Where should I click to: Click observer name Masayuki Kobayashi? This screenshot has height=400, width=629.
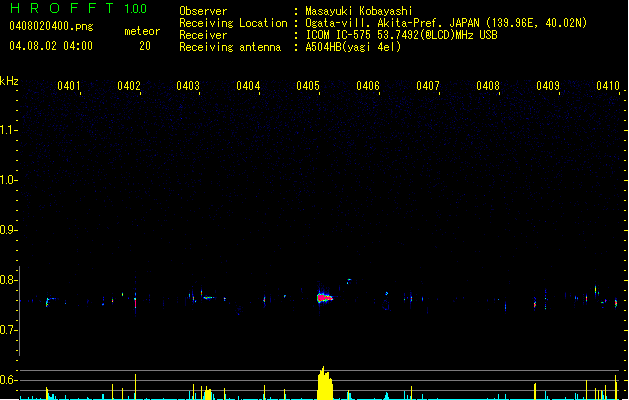pyautogui.click(x=359, y=11)
